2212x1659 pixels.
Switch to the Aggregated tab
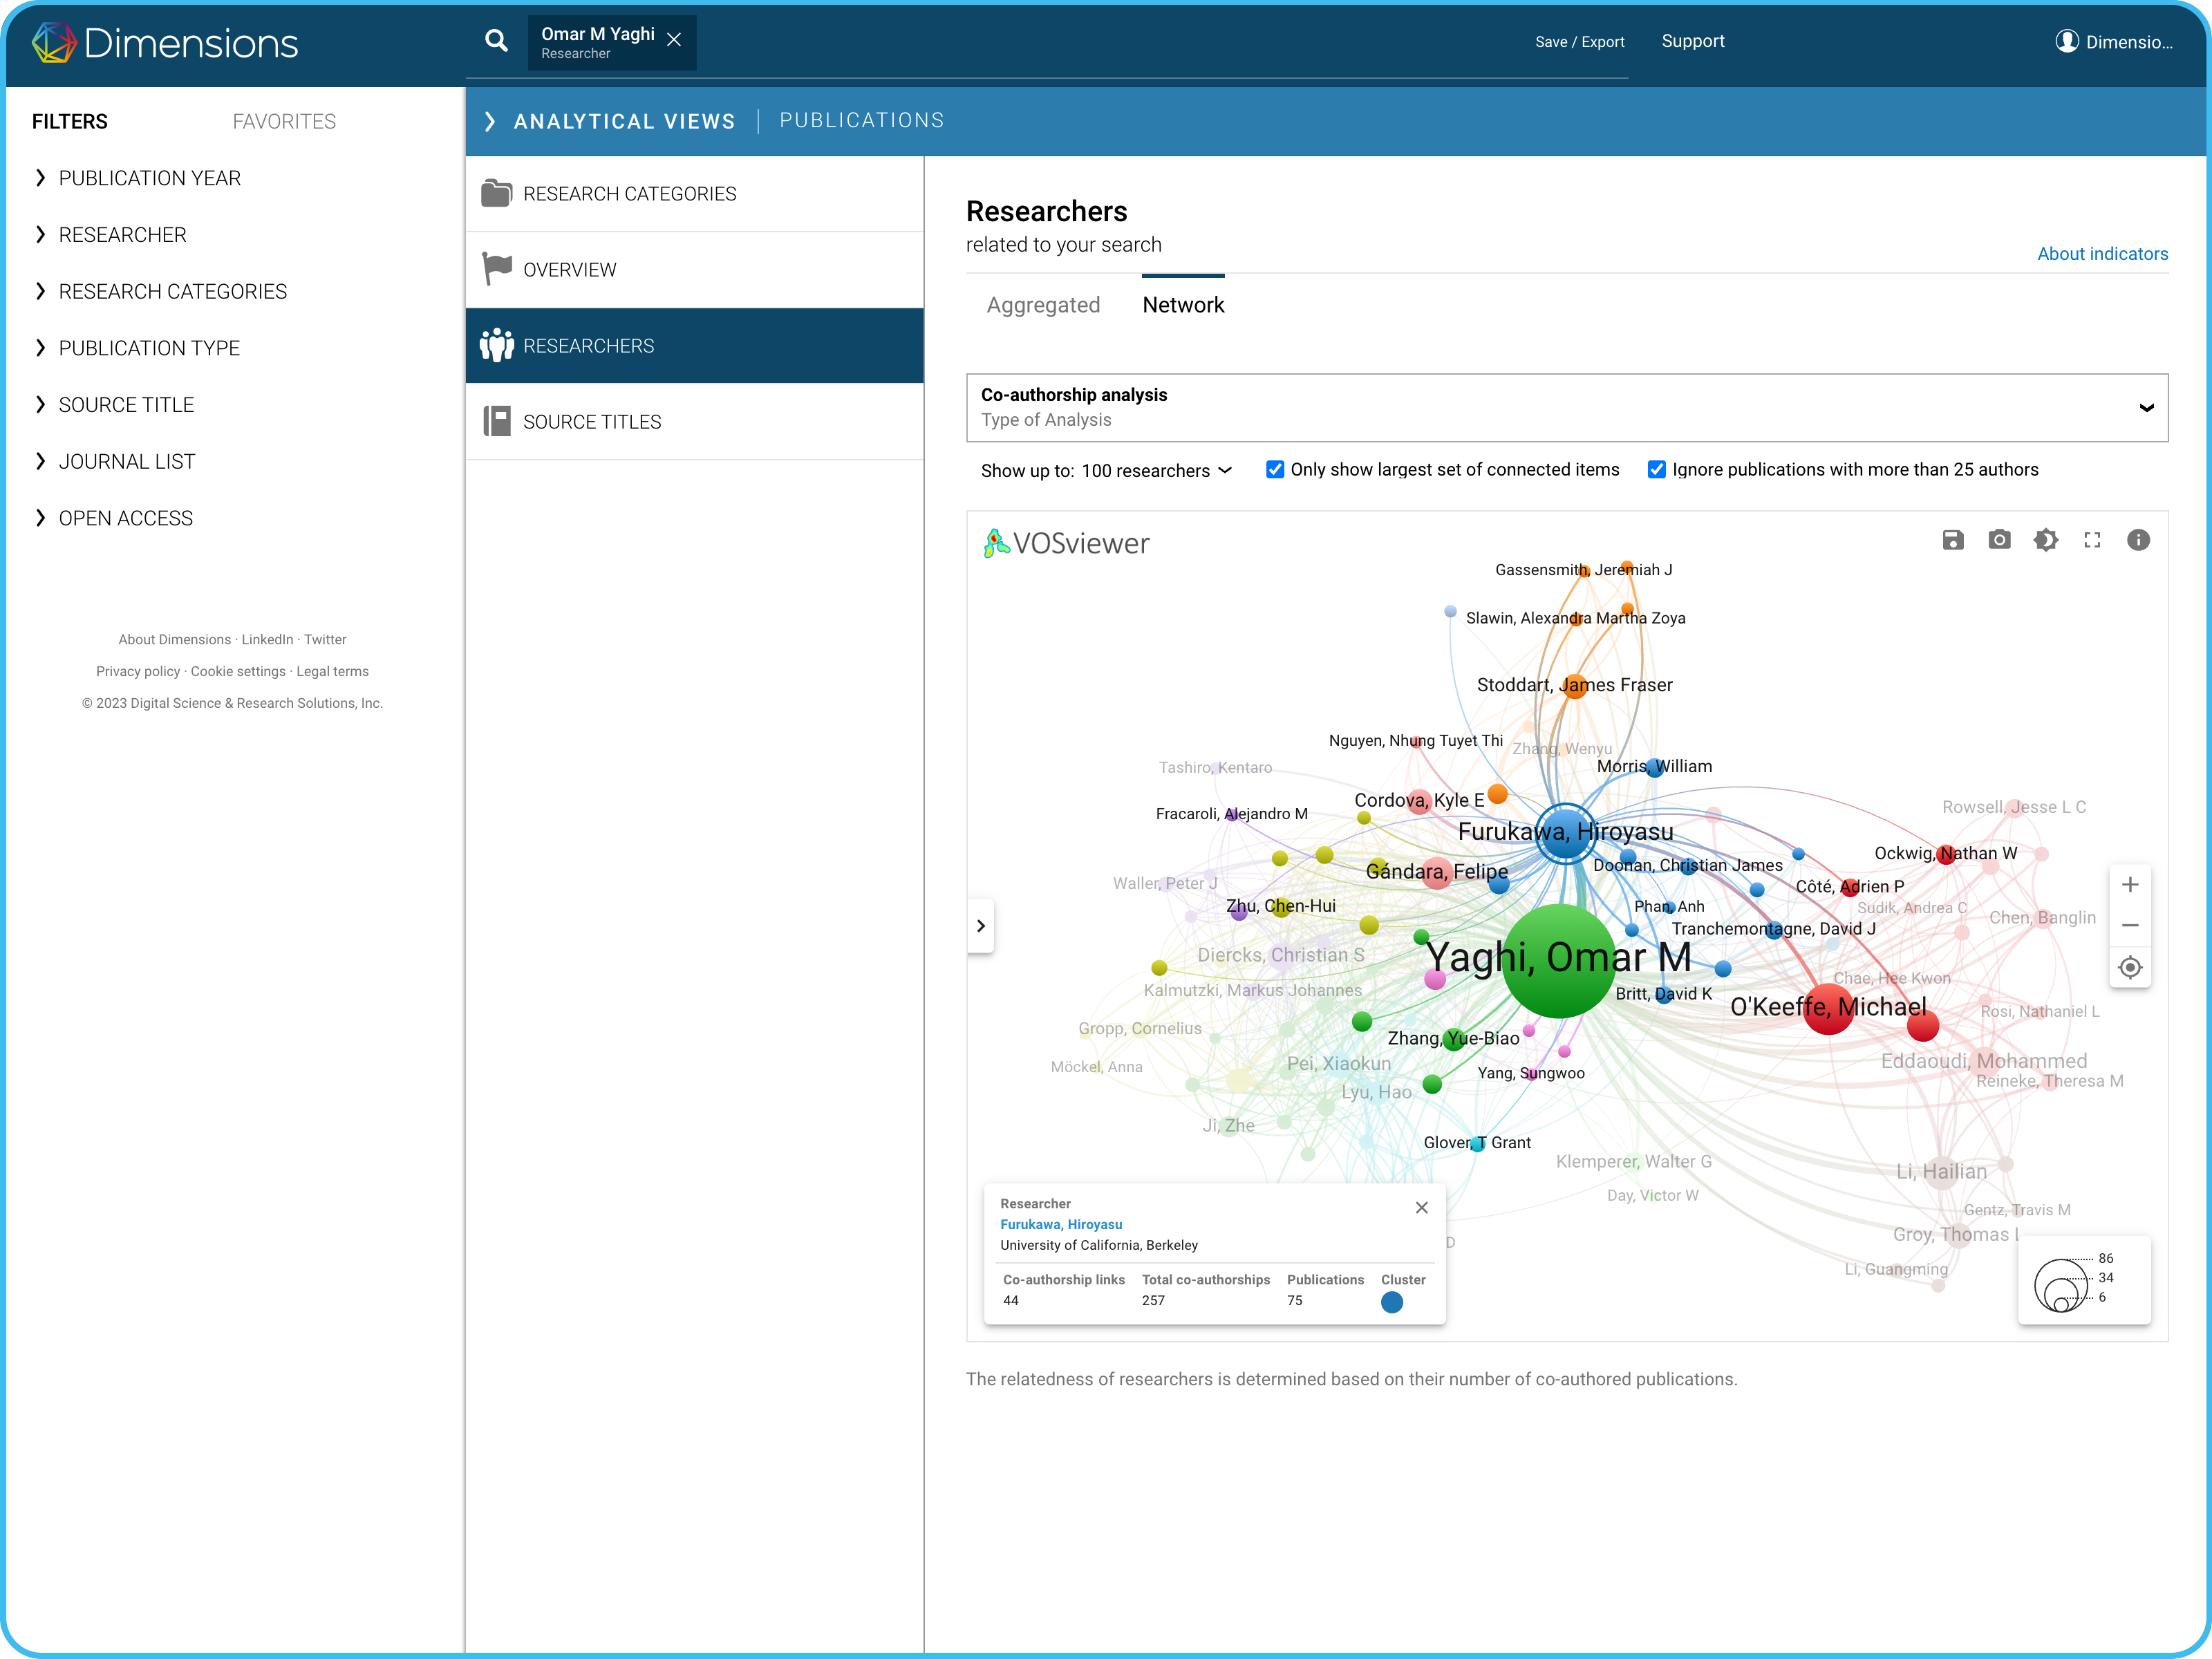coord(1043,305)
